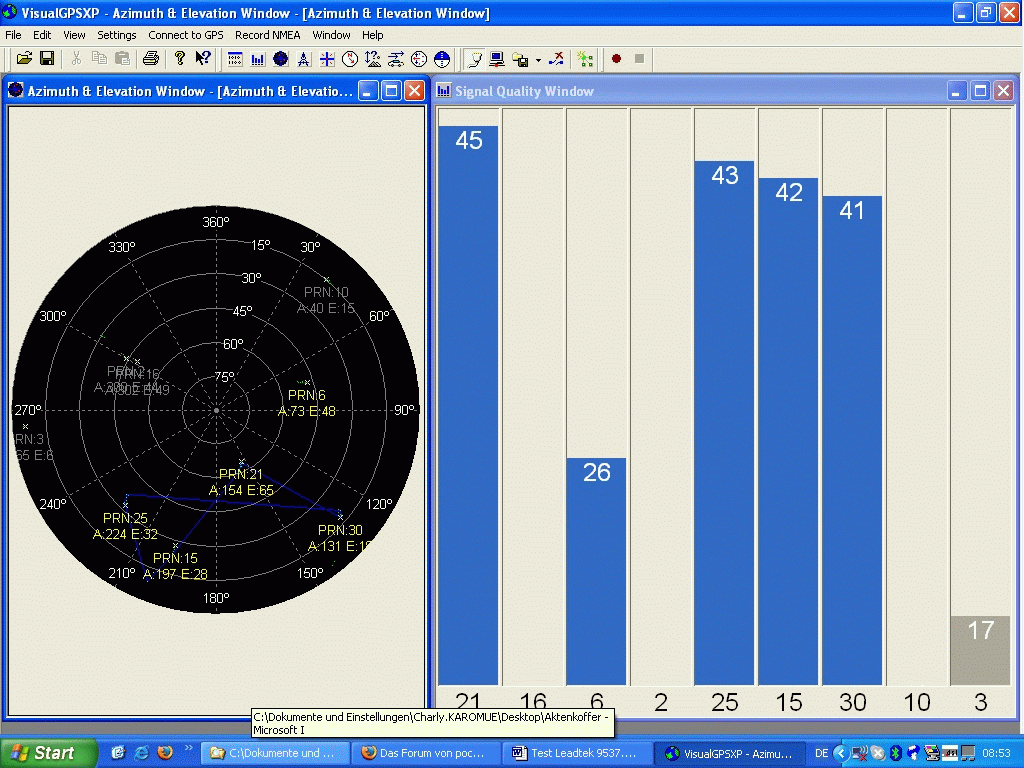Expand the dropdown arrow in the toolbar
The width and height of the screenshot is (1024, 768).
(538, 59)
